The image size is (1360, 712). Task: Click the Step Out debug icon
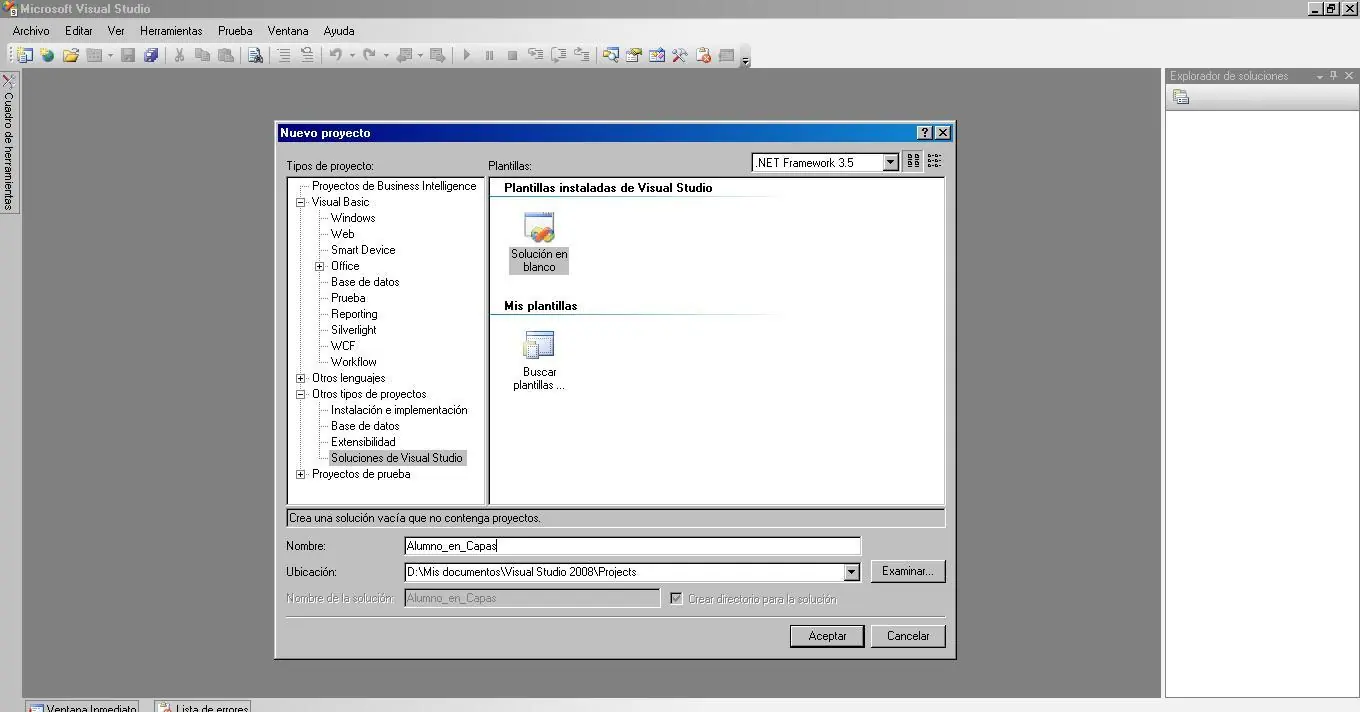(x=582, y=55)
